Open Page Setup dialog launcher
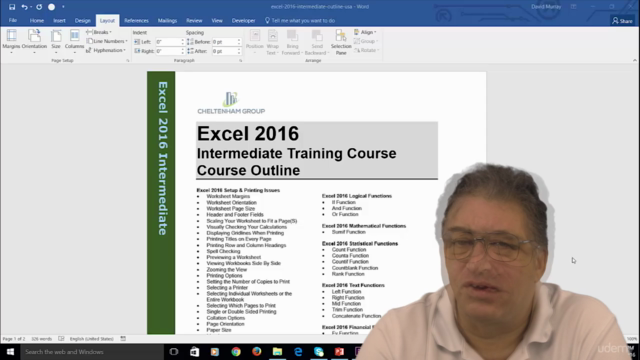 pyautogui.click(x=128, y=60)
